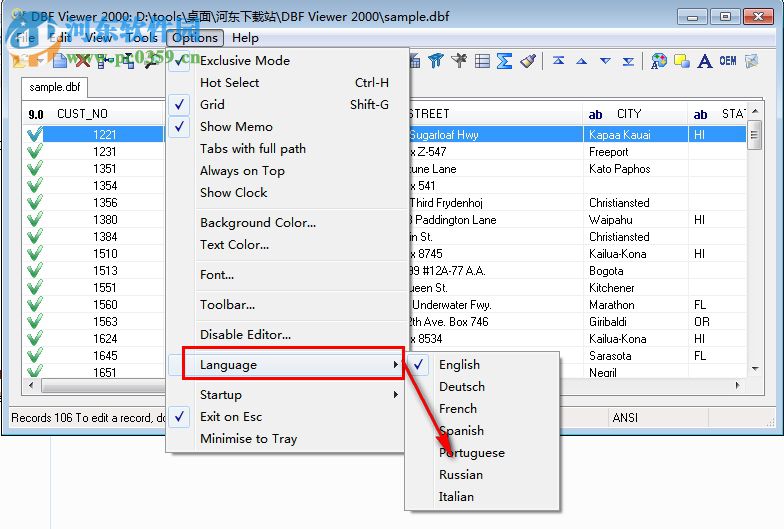
Task: Click cell with customer number 1510
Action: point(105,254)
